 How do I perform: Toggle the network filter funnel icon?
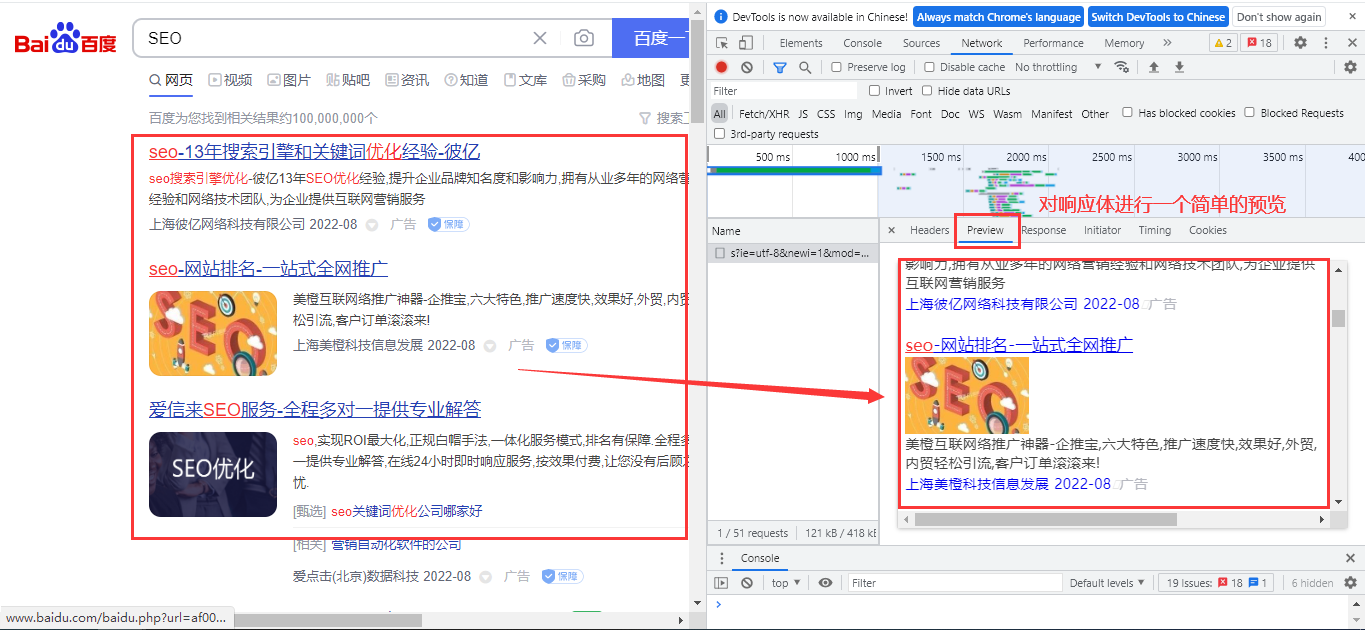pos(780,67)
